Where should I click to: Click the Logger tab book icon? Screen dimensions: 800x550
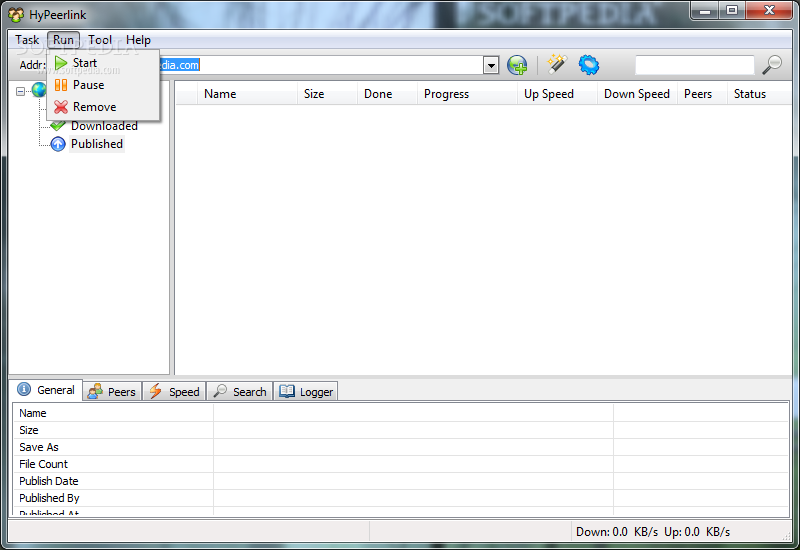287,391
